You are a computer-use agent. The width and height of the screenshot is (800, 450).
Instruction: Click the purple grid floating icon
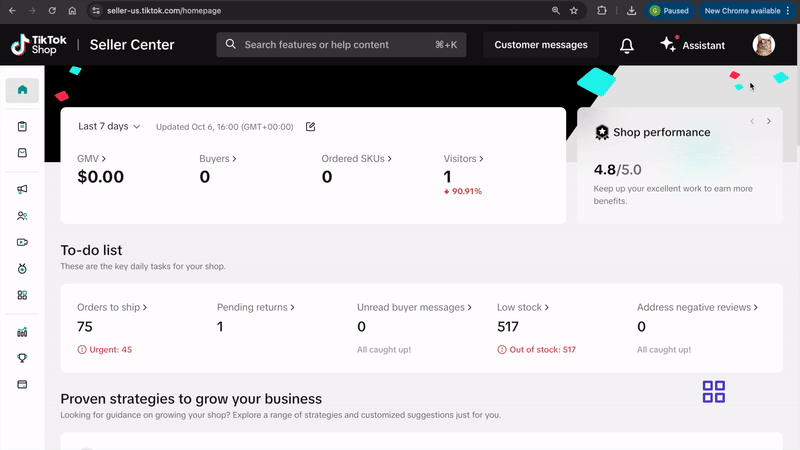click(714, 391)
